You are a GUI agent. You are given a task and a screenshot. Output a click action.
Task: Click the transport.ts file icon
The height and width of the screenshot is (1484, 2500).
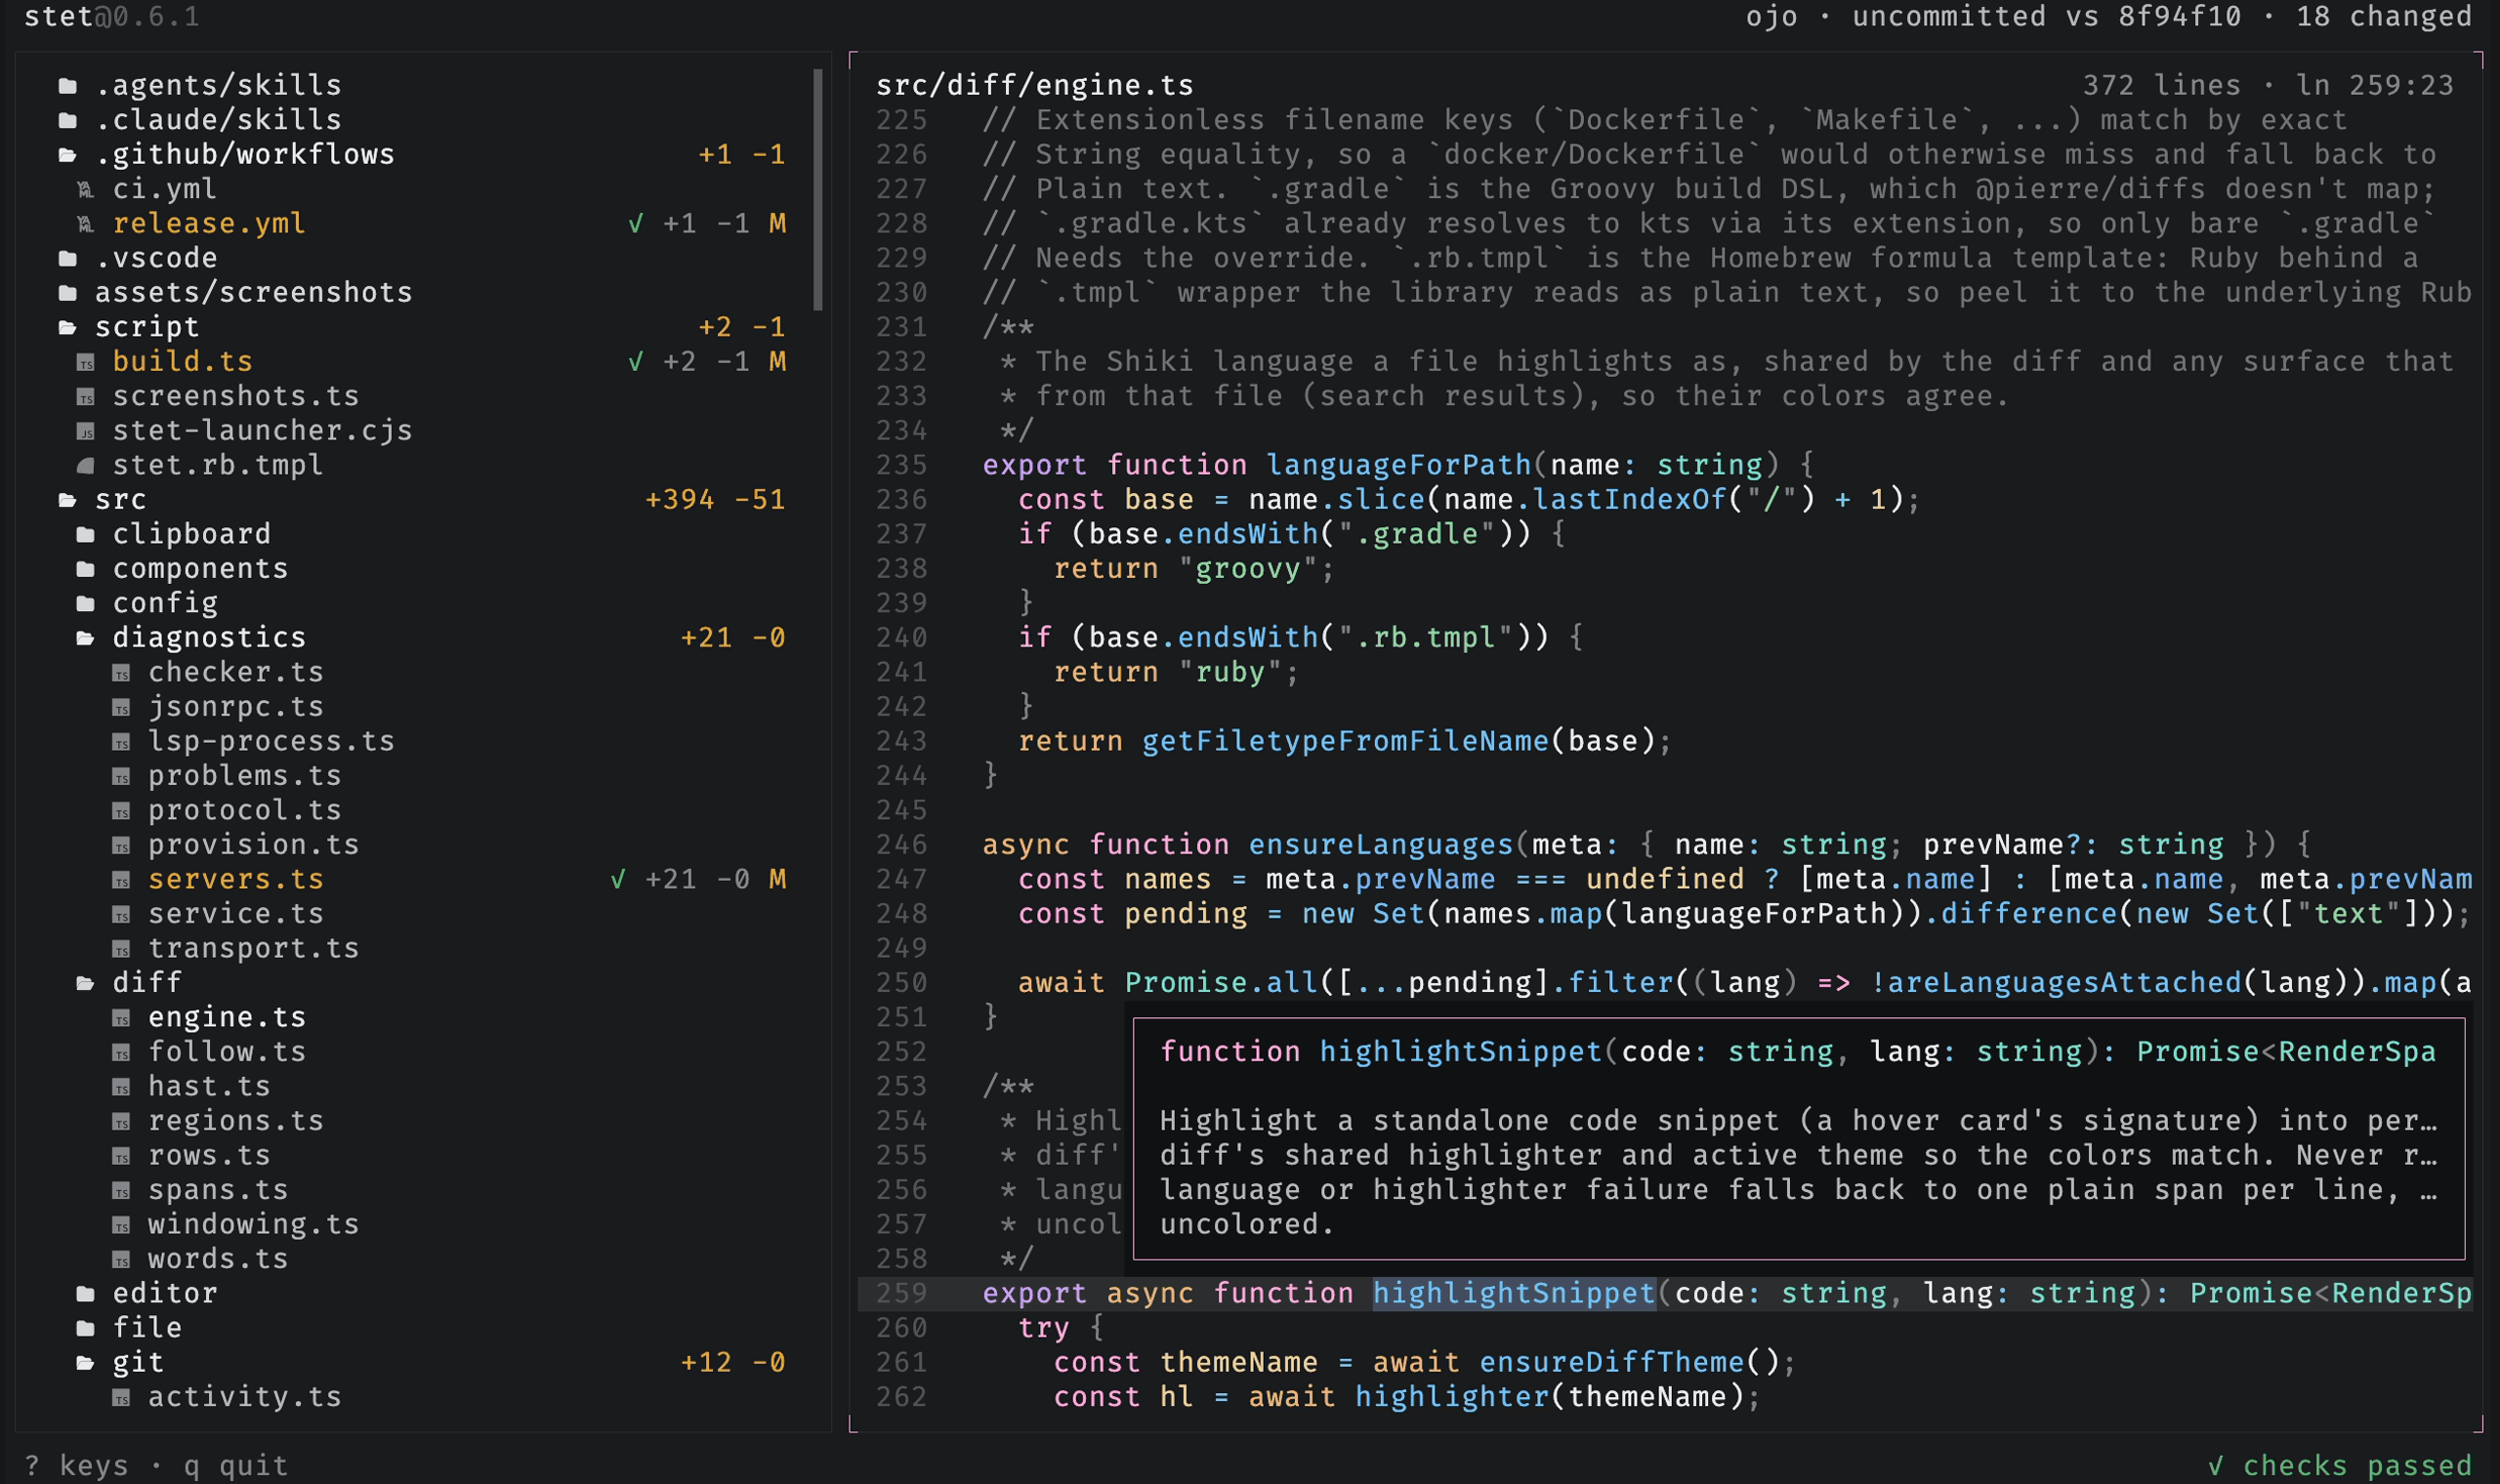pyautogui.click(x=121, y=949)
